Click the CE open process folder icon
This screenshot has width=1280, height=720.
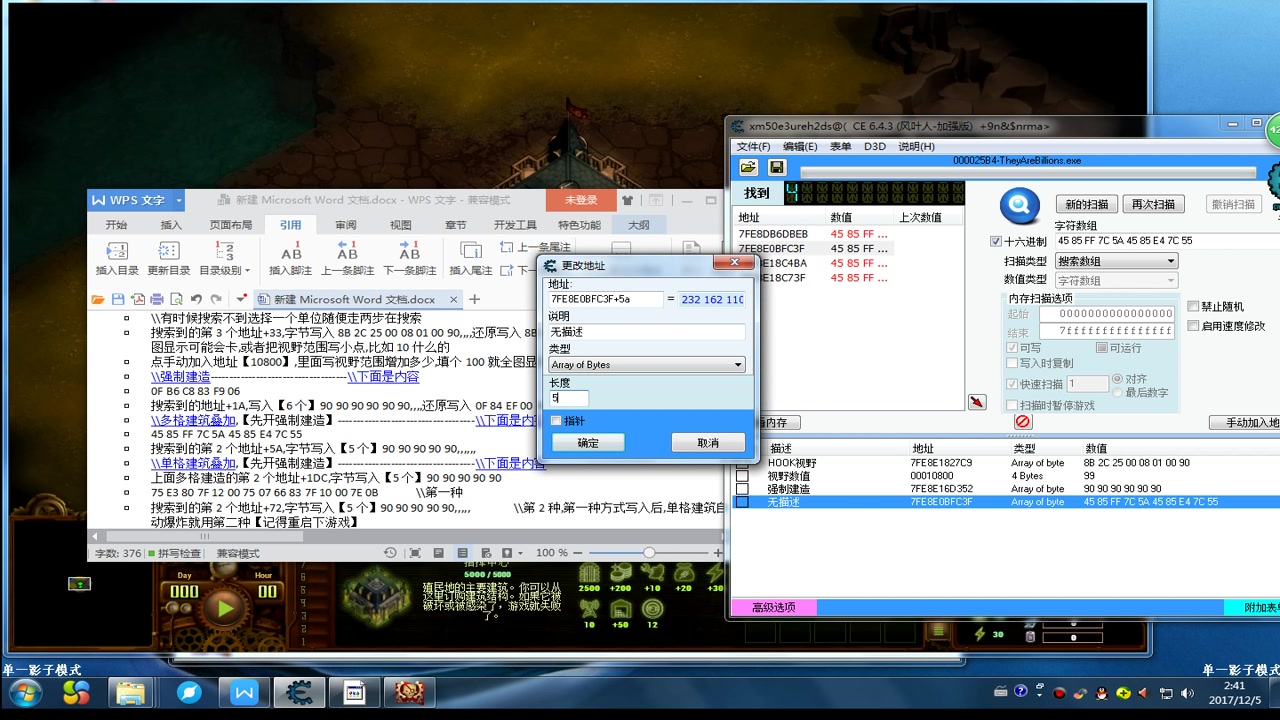[x=748, y=167]
